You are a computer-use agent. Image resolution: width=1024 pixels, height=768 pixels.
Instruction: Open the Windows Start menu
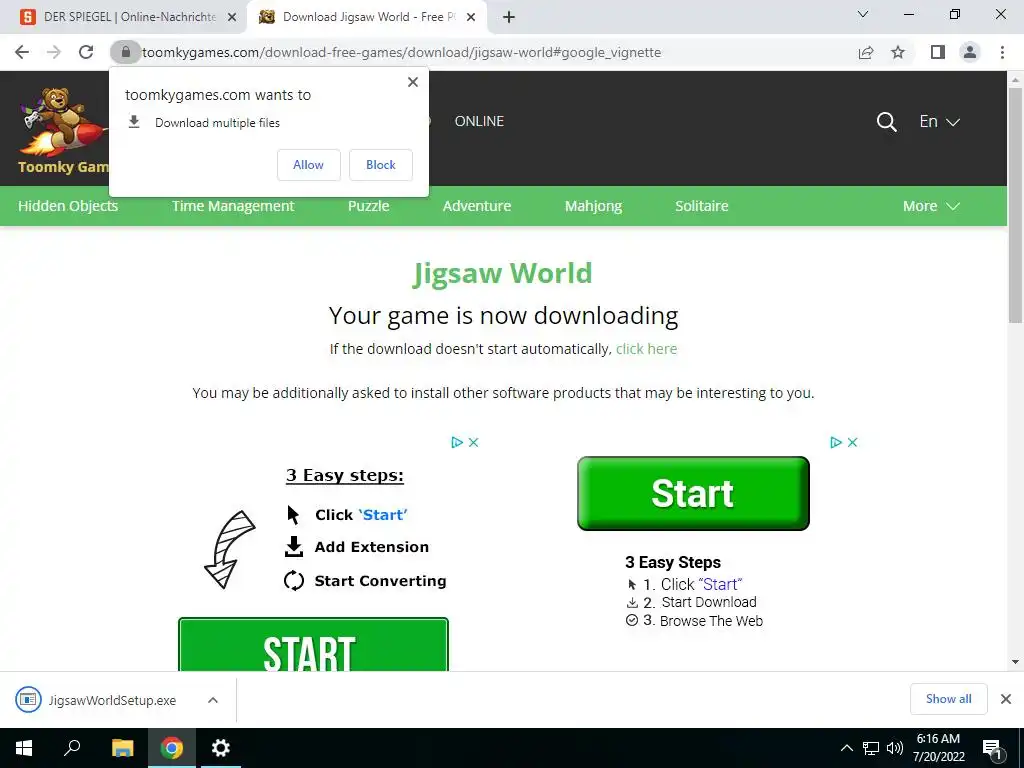(x=24, y=748)
